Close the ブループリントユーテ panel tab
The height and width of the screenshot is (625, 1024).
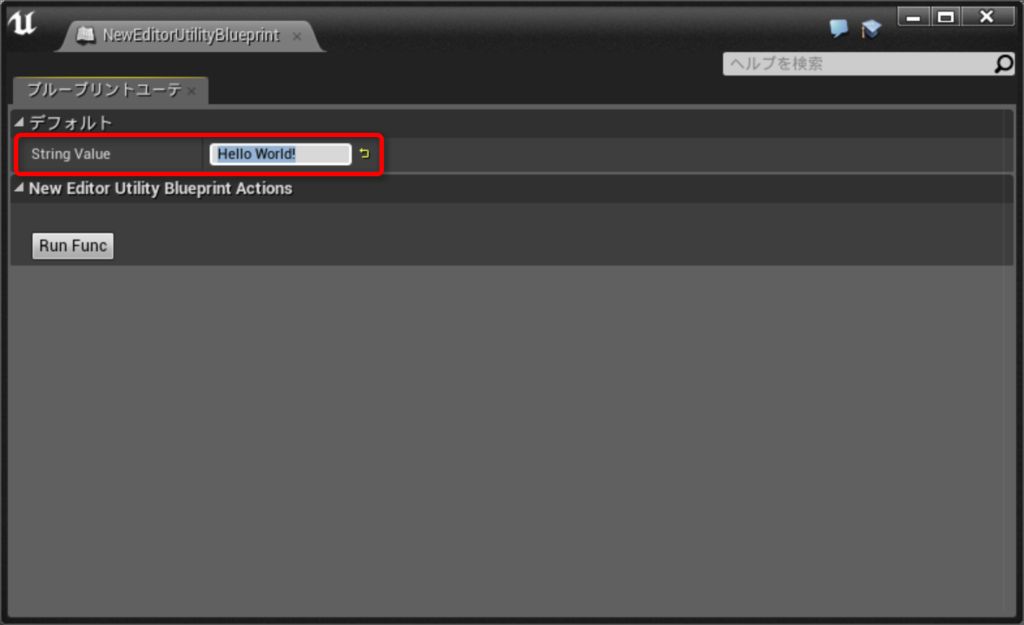(191, 91)
